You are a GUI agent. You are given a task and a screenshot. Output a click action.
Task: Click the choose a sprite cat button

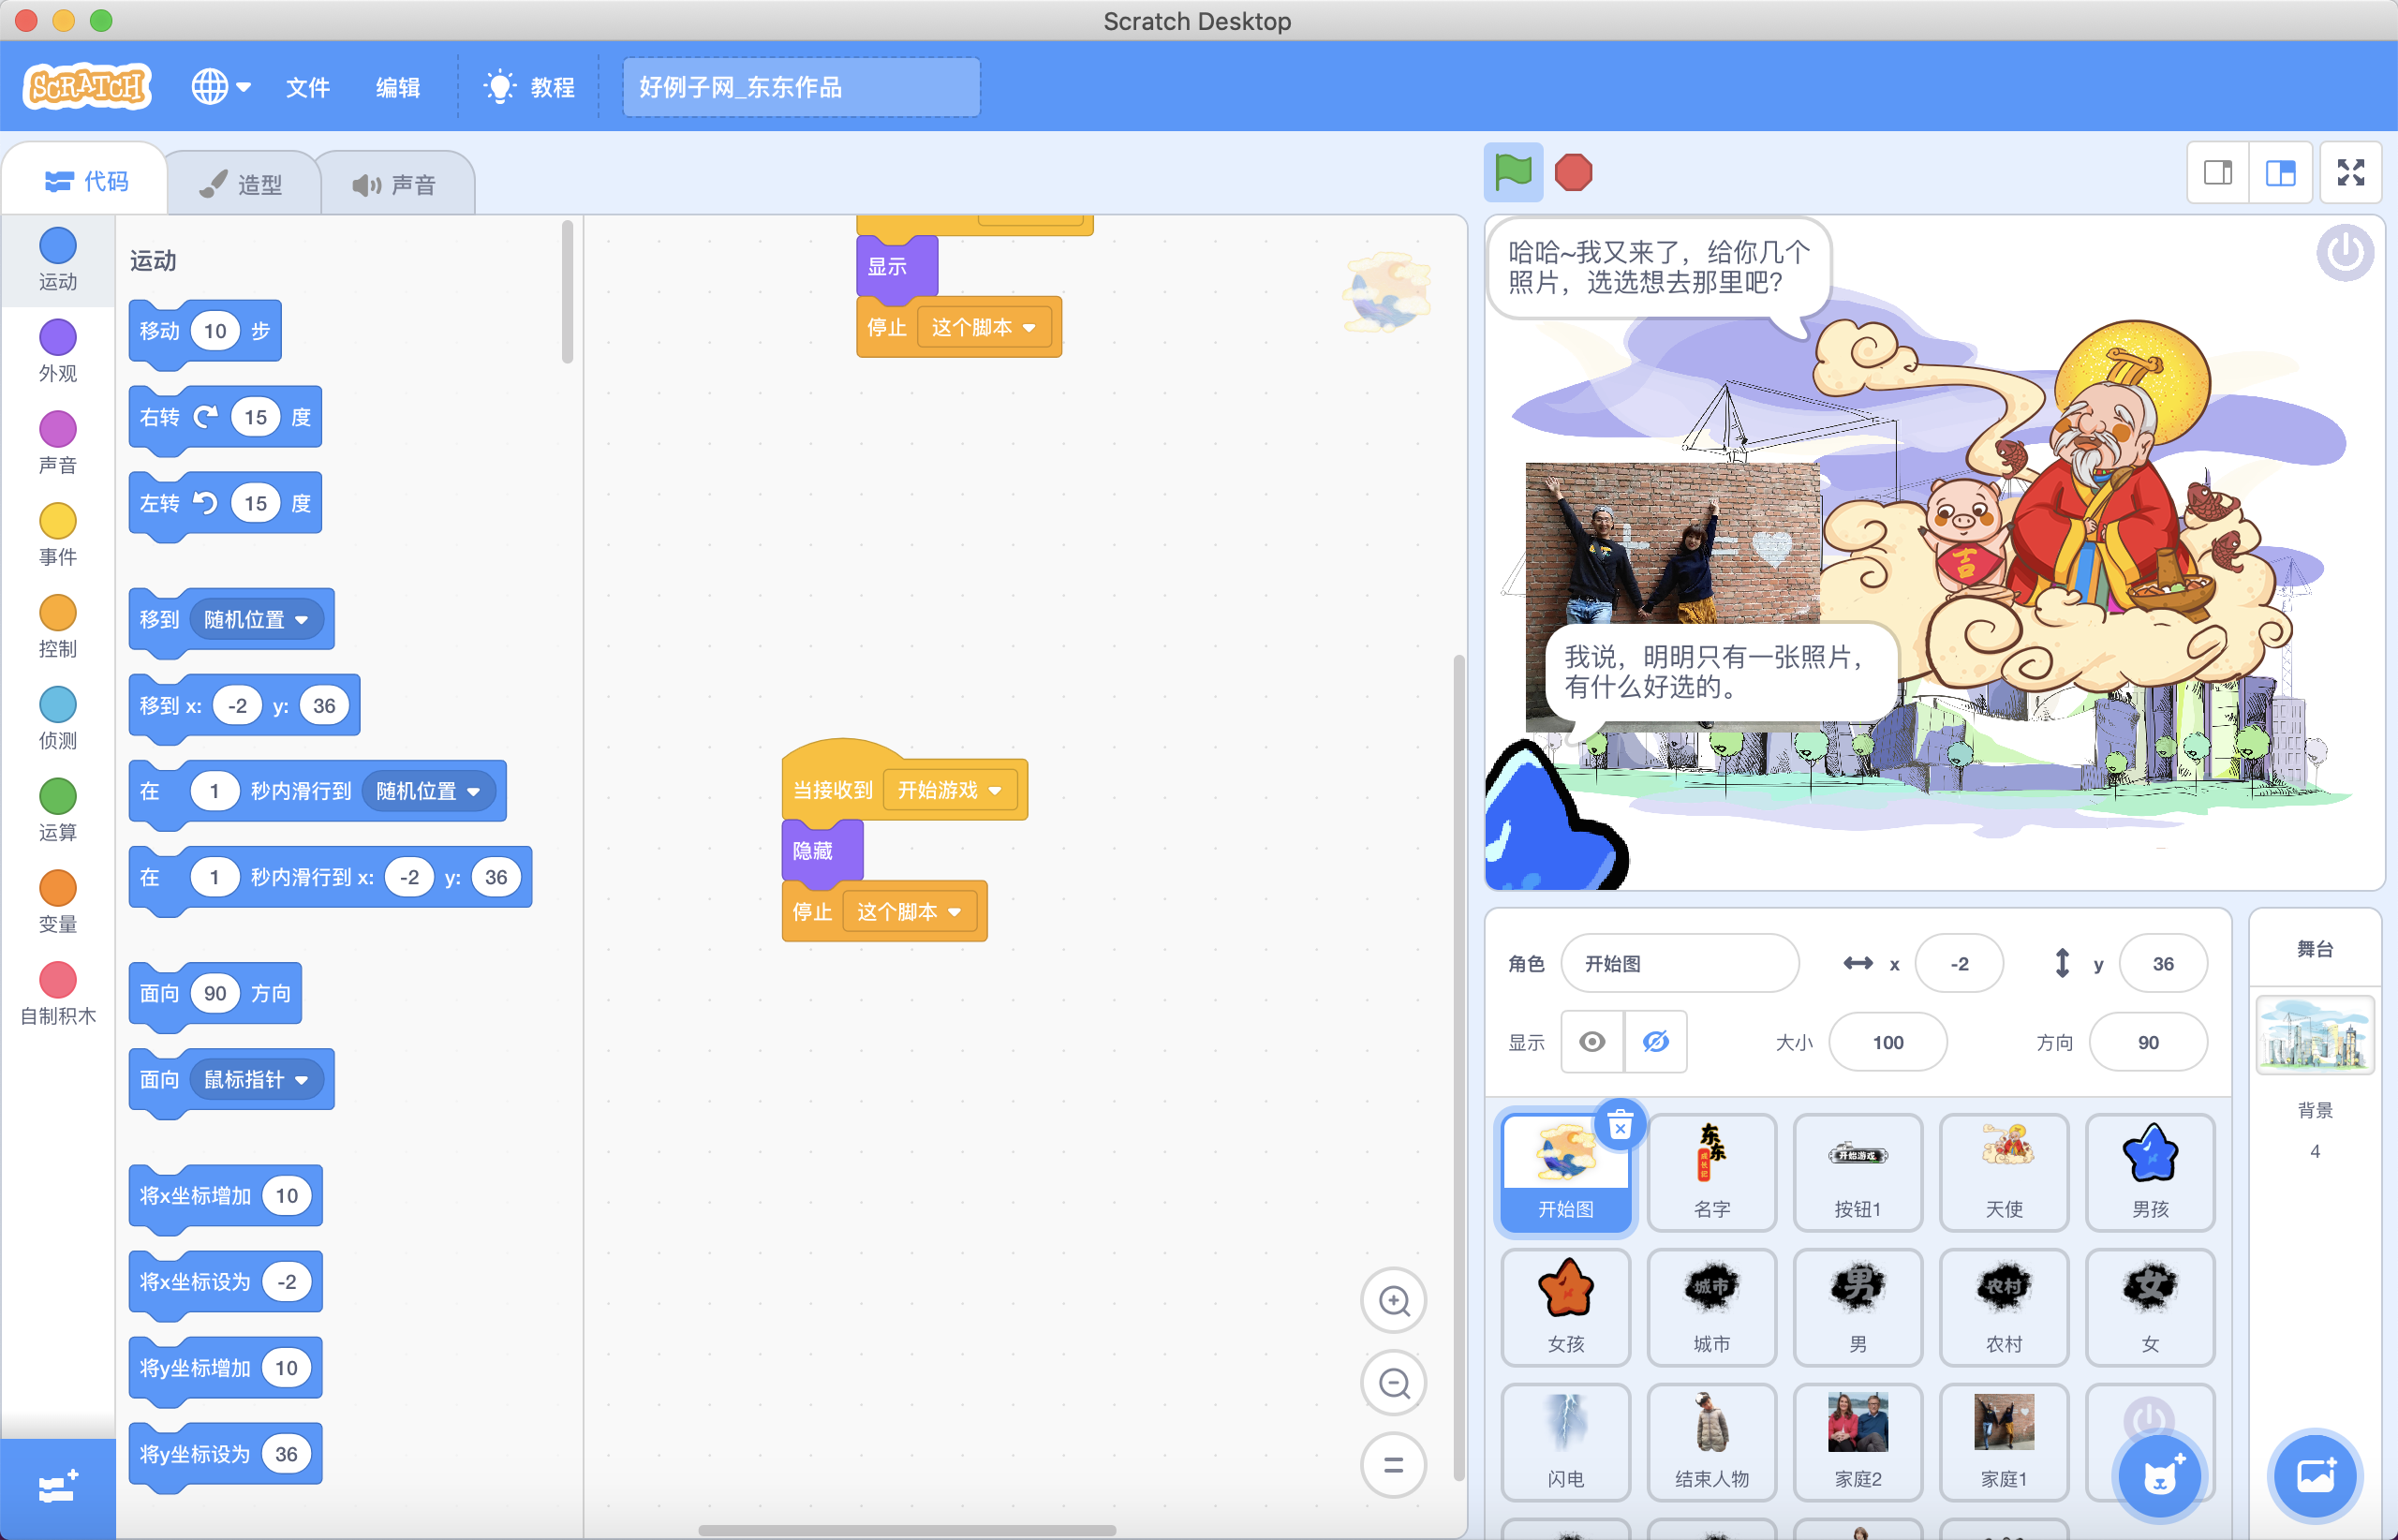pyautogui.click(x=2160, y=1476)
